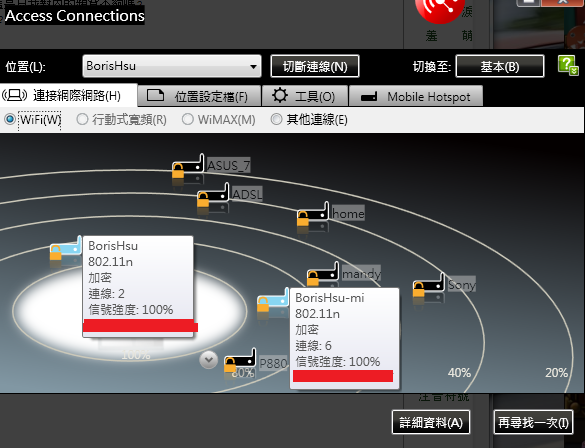585x448 pixels.
Task: Select the ADSL access point icon
Action: pos(213,195)
